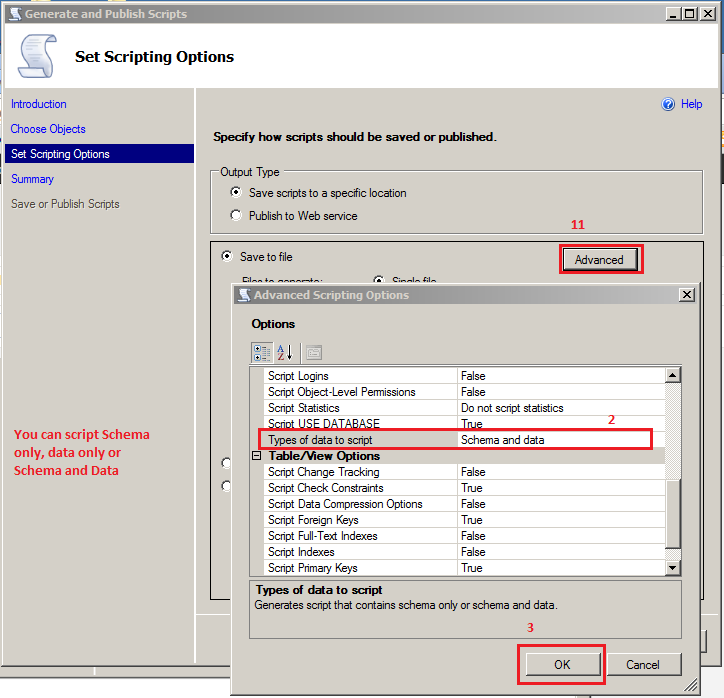Click the title bar icon of Advanced Scripting Options
This screenshot has height=698, width=724.
[244, 295]
